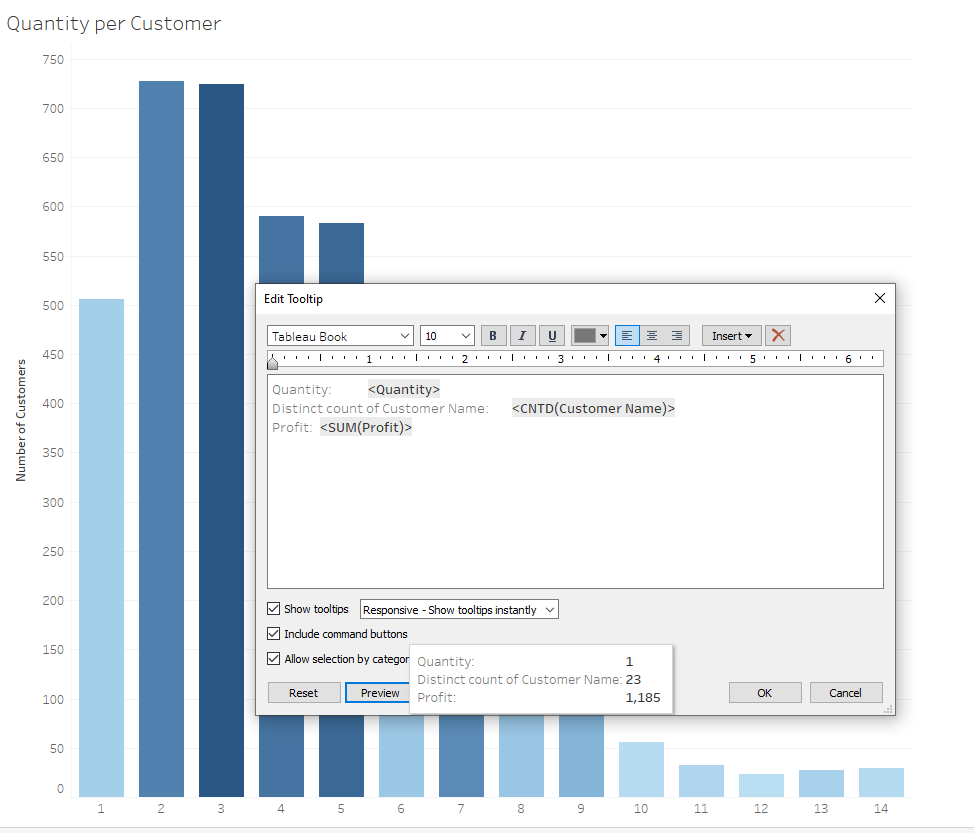Toggle Underline formatting in tooltip editor

point(552,335)
